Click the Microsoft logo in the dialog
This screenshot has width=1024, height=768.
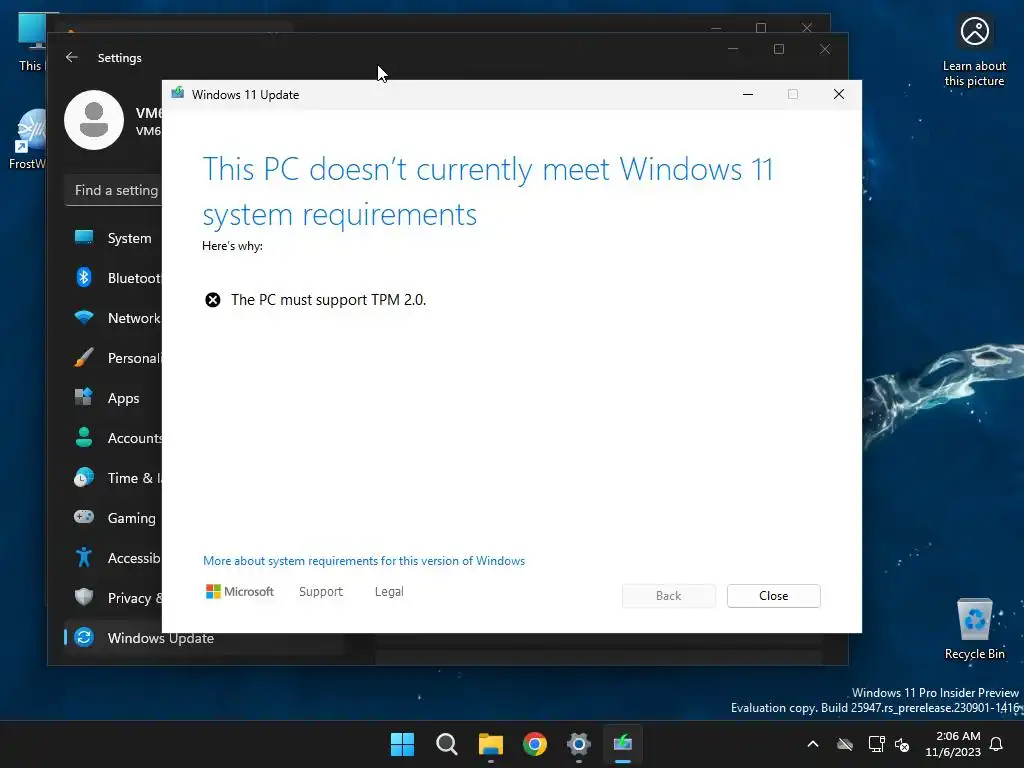[240, 592]
